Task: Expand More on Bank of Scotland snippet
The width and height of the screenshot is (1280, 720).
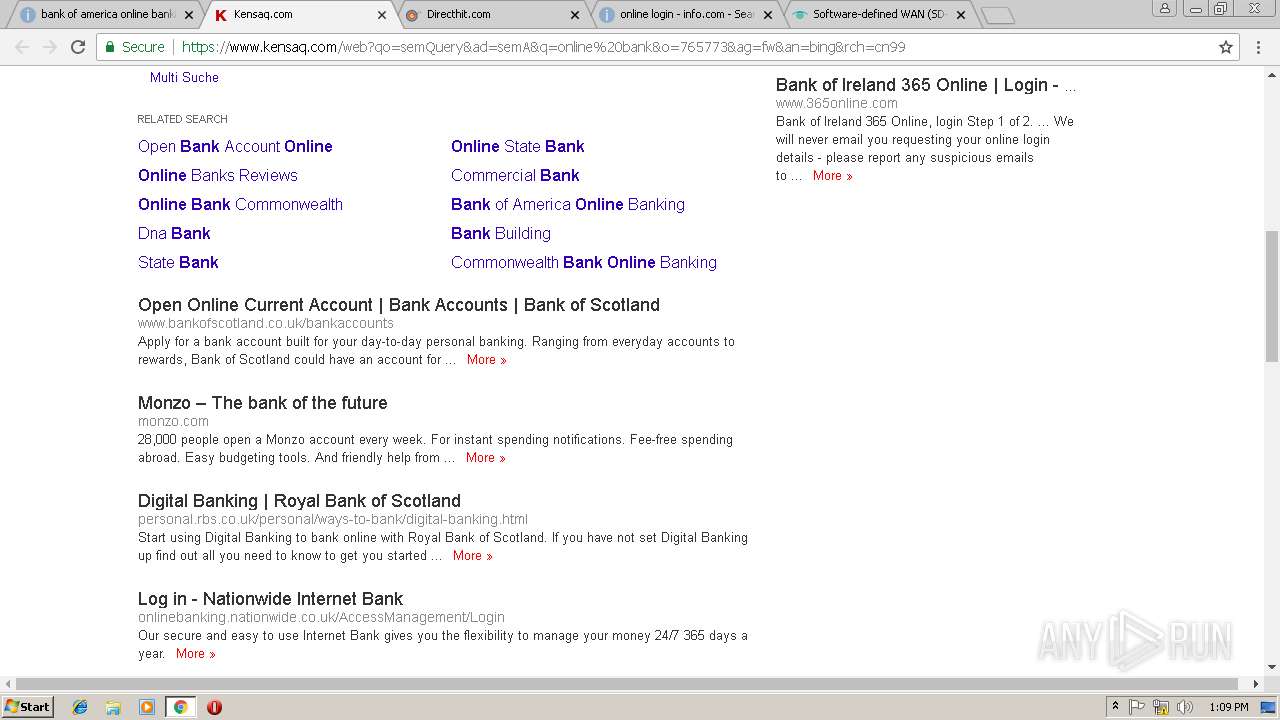Action: [x=487, y=360]
